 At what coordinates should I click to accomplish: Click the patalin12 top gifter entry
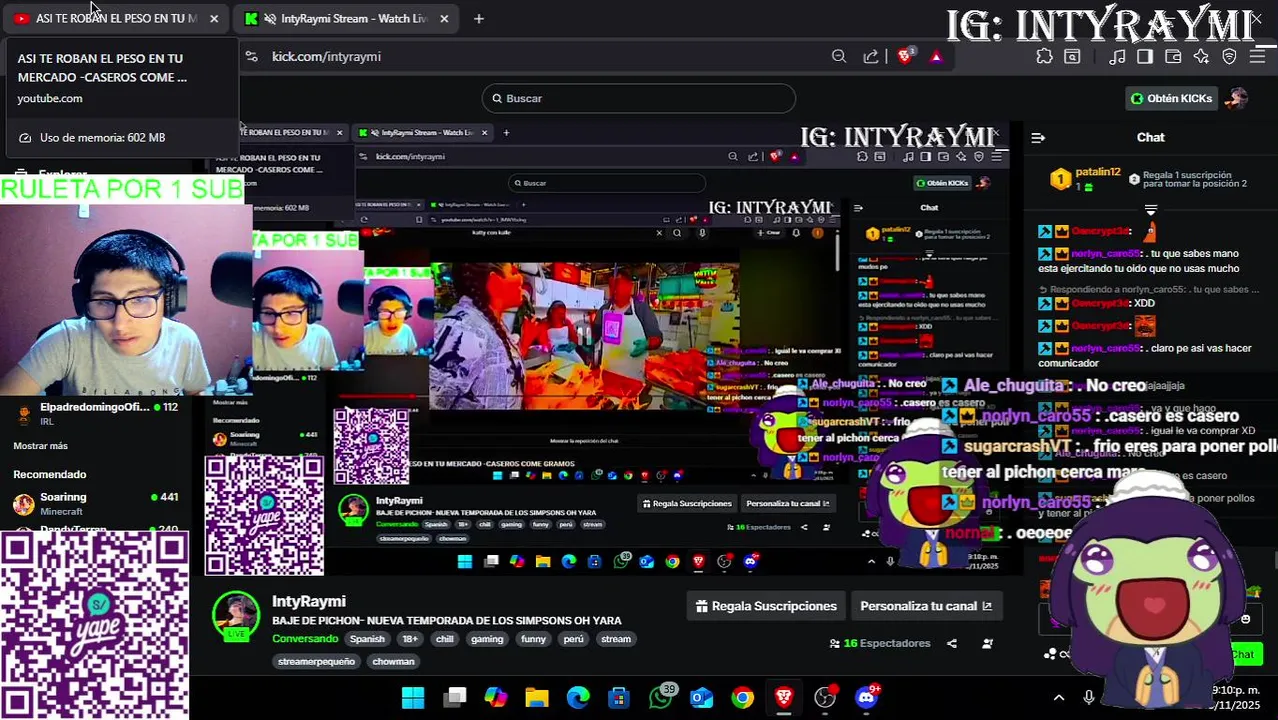click(x=1087, y=179)
